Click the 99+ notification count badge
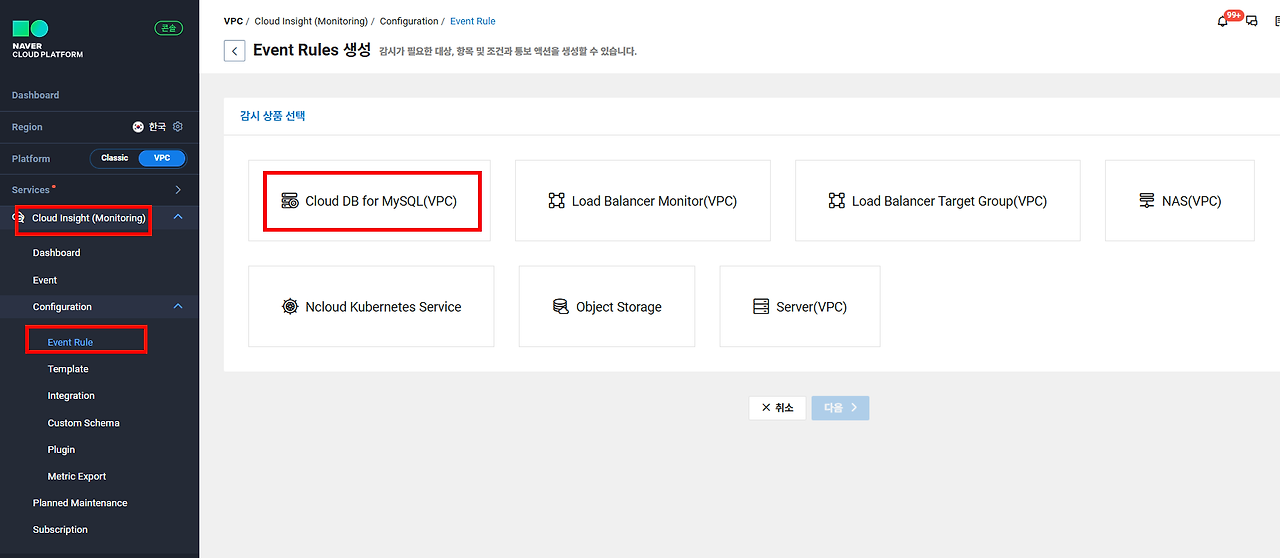The image size is (1280, 558). pos(1234,16)
